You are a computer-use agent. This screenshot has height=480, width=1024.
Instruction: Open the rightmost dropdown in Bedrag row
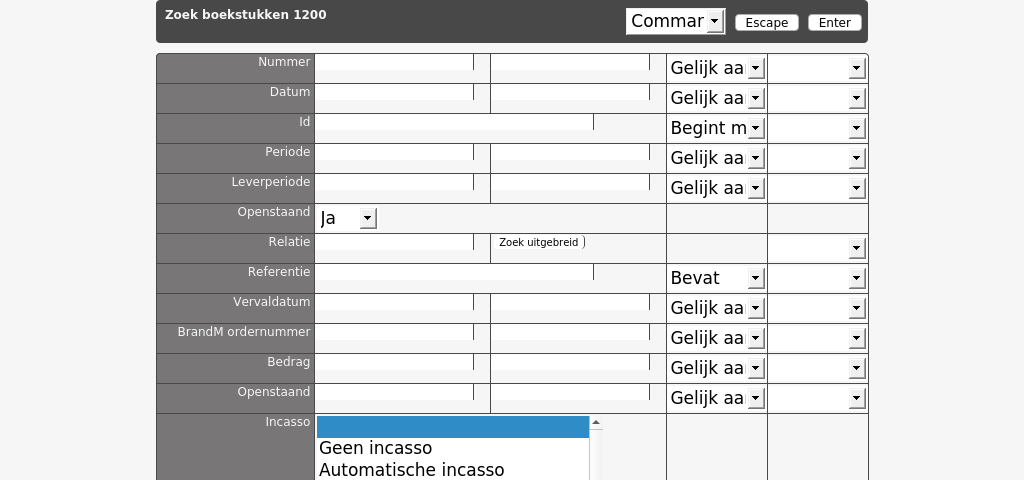click(818, 368)
